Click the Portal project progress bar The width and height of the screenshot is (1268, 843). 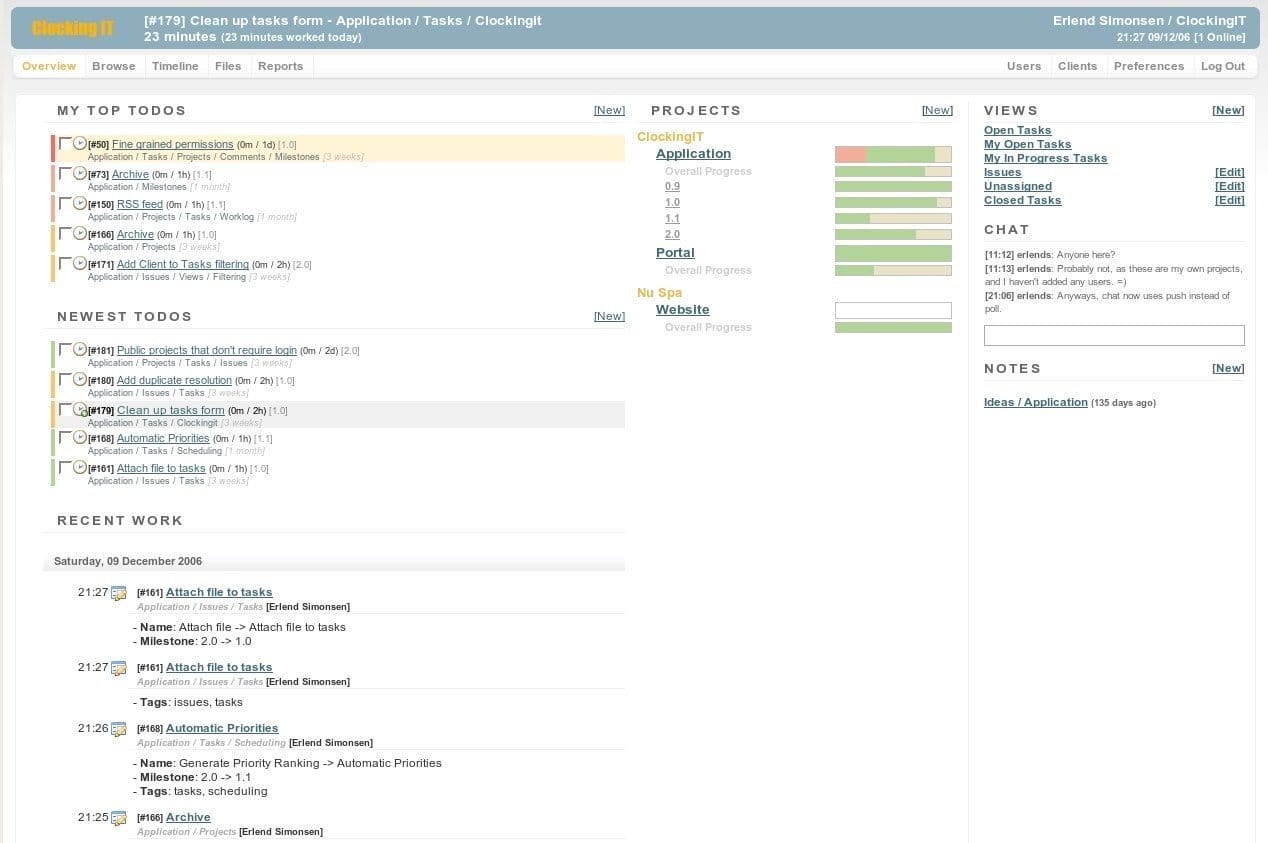tap(893, 254)
